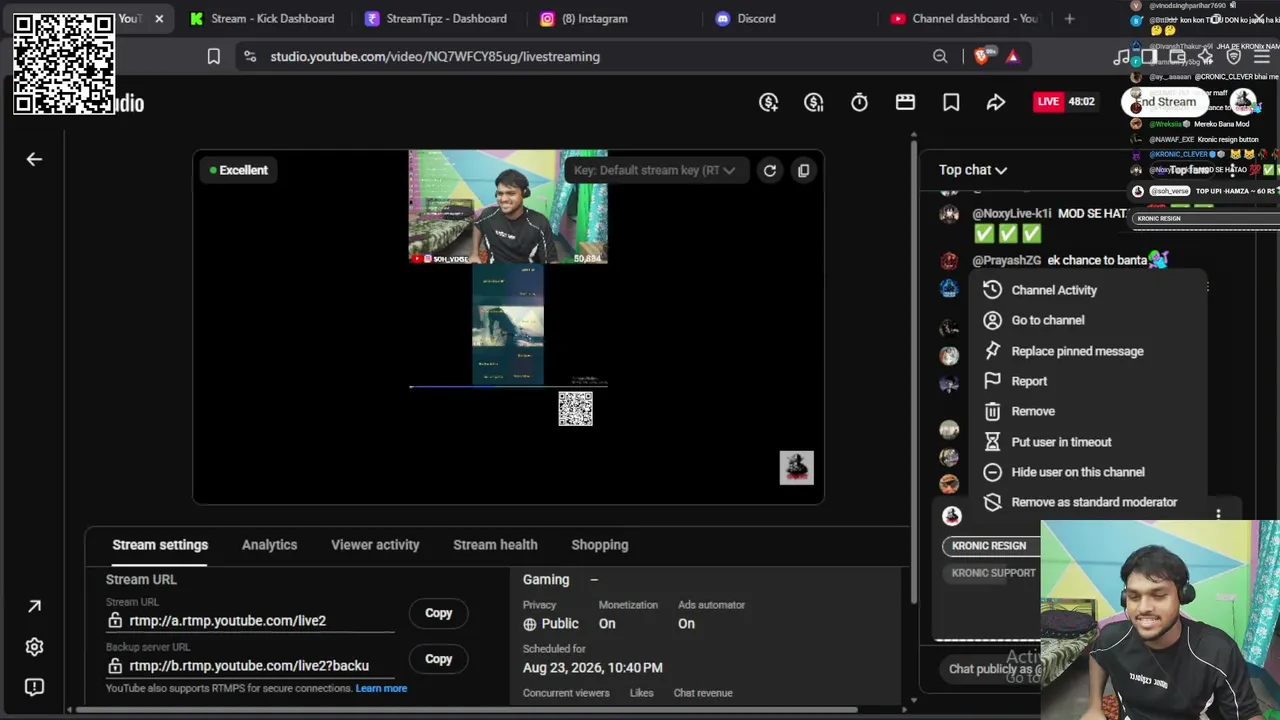Switch to the Shopping tab
The height and width of the screenshot is (720, 1280).
(x=600, y=545)
